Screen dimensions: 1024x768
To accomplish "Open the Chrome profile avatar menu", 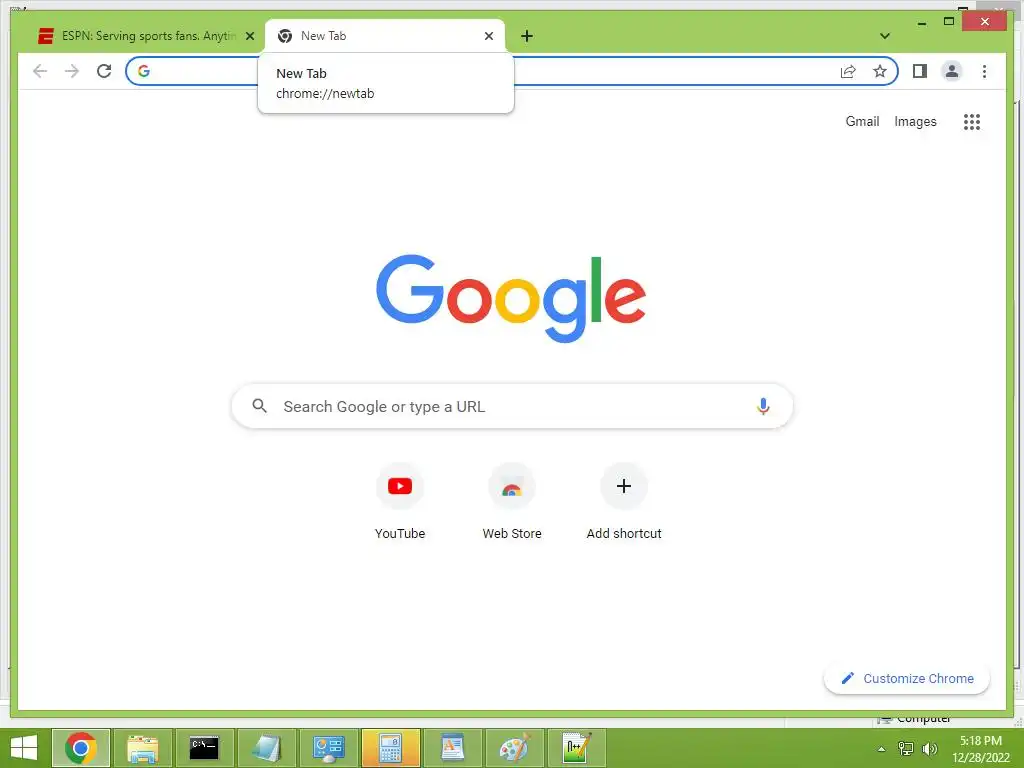I will point(952,71).
